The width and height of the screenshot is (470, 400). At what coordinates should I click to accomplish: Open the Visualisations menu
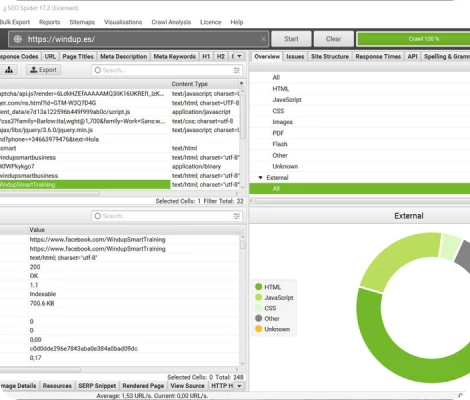(x=123, y=22)
